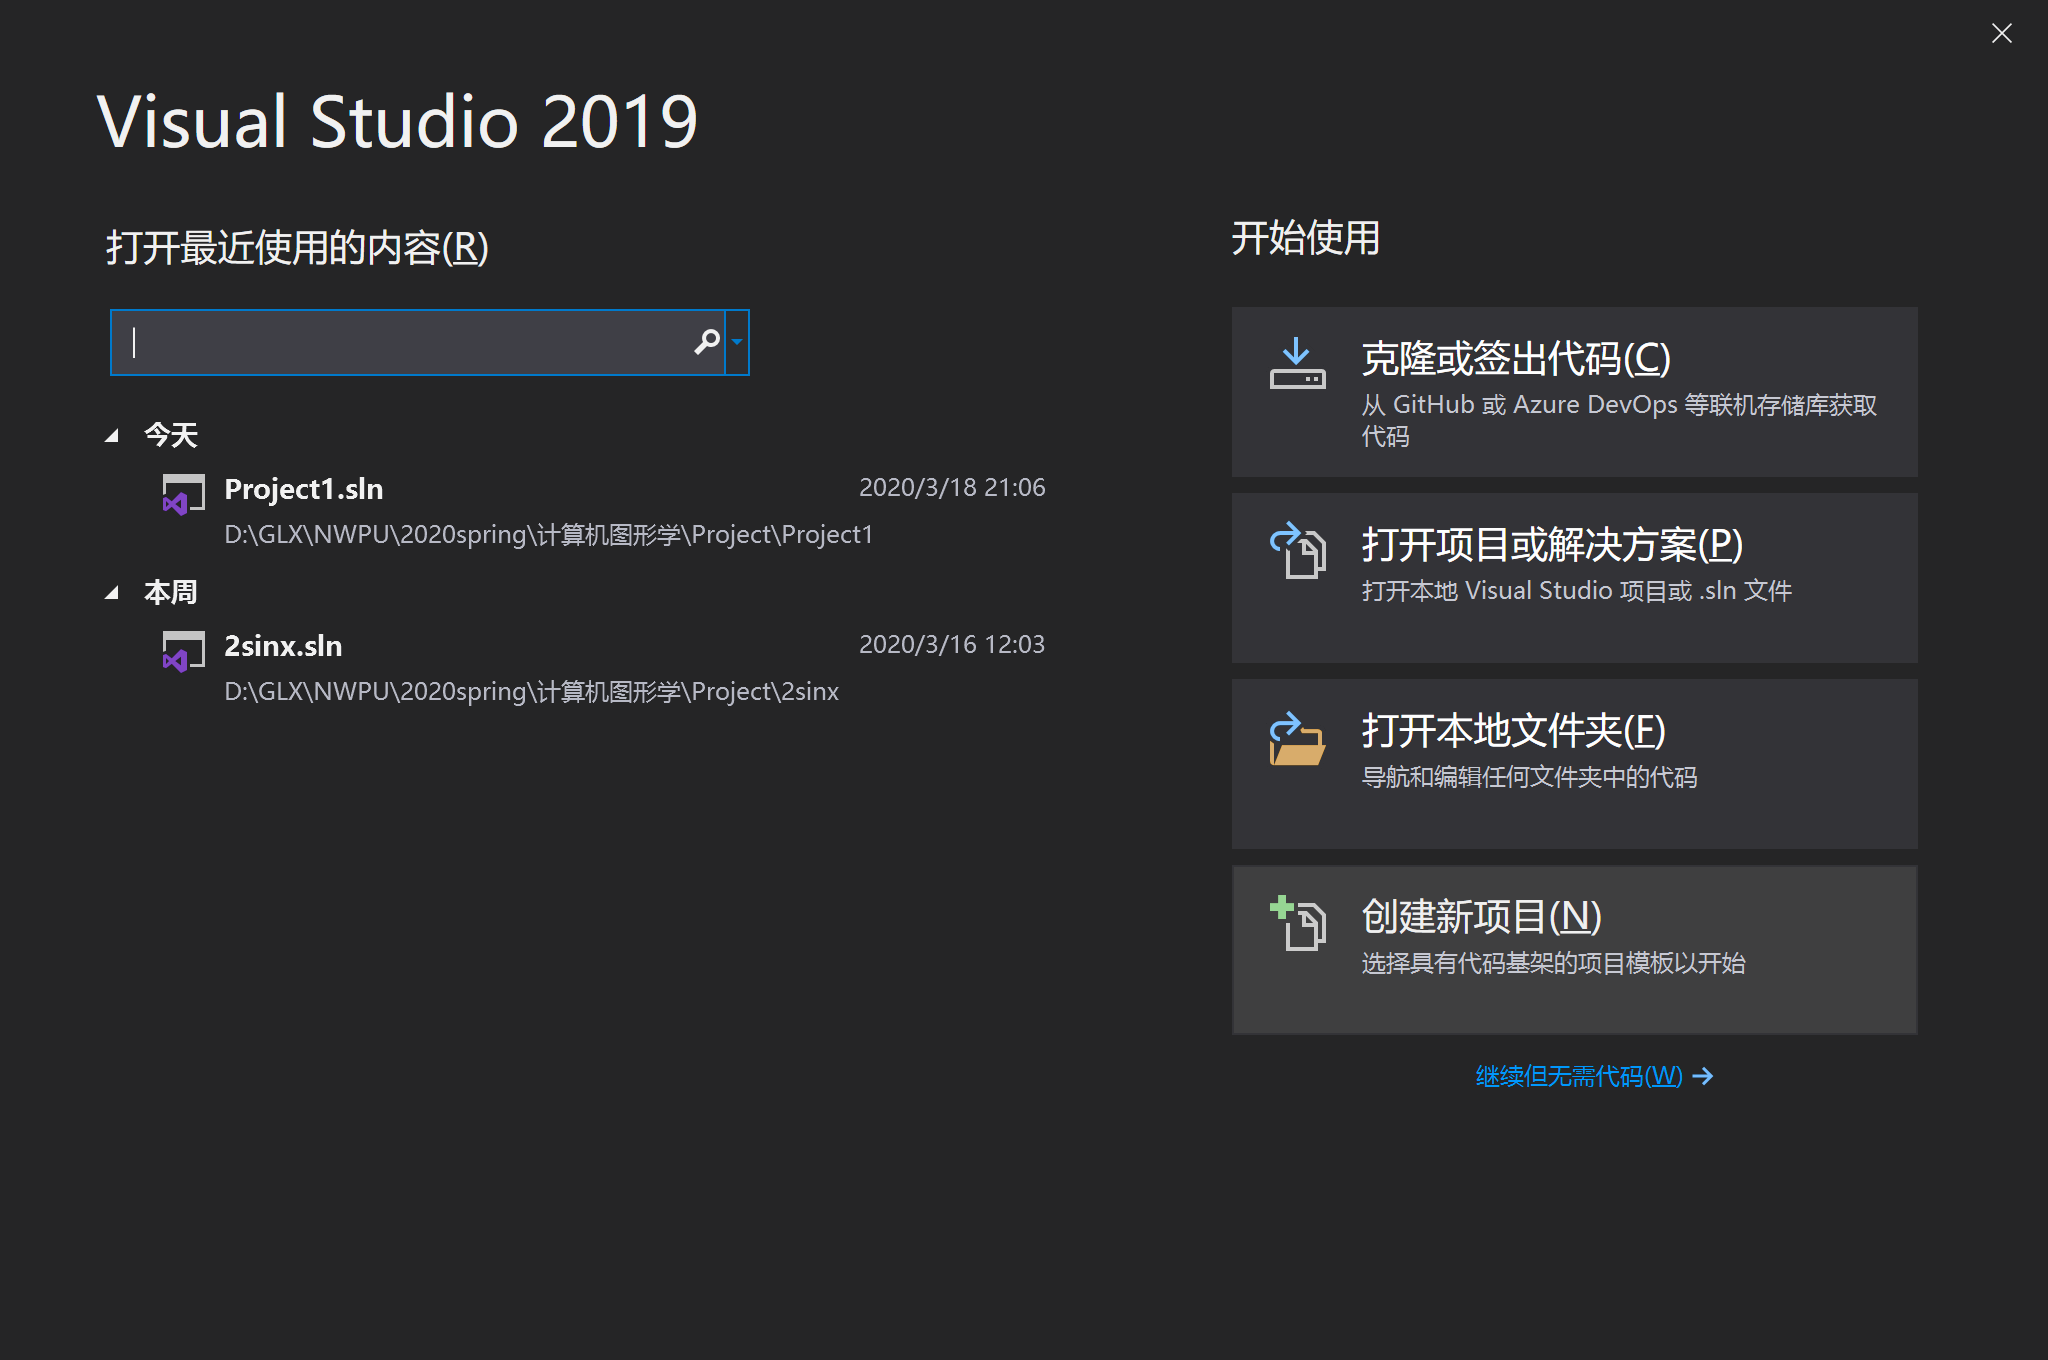Collapse the 本周 group
The width and height of the screenshot is (2048, 1360).
(x=112, y=593)
